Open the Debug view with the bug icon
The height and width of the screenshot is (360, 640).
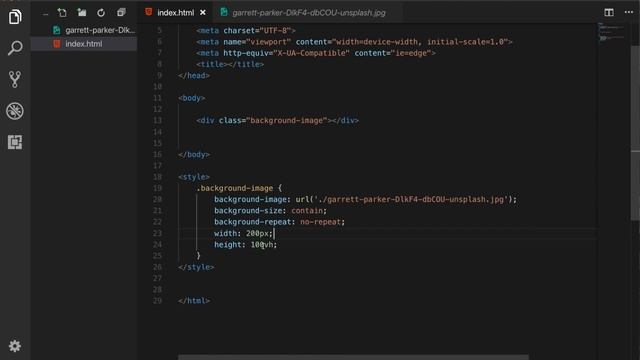click(15, 111)
